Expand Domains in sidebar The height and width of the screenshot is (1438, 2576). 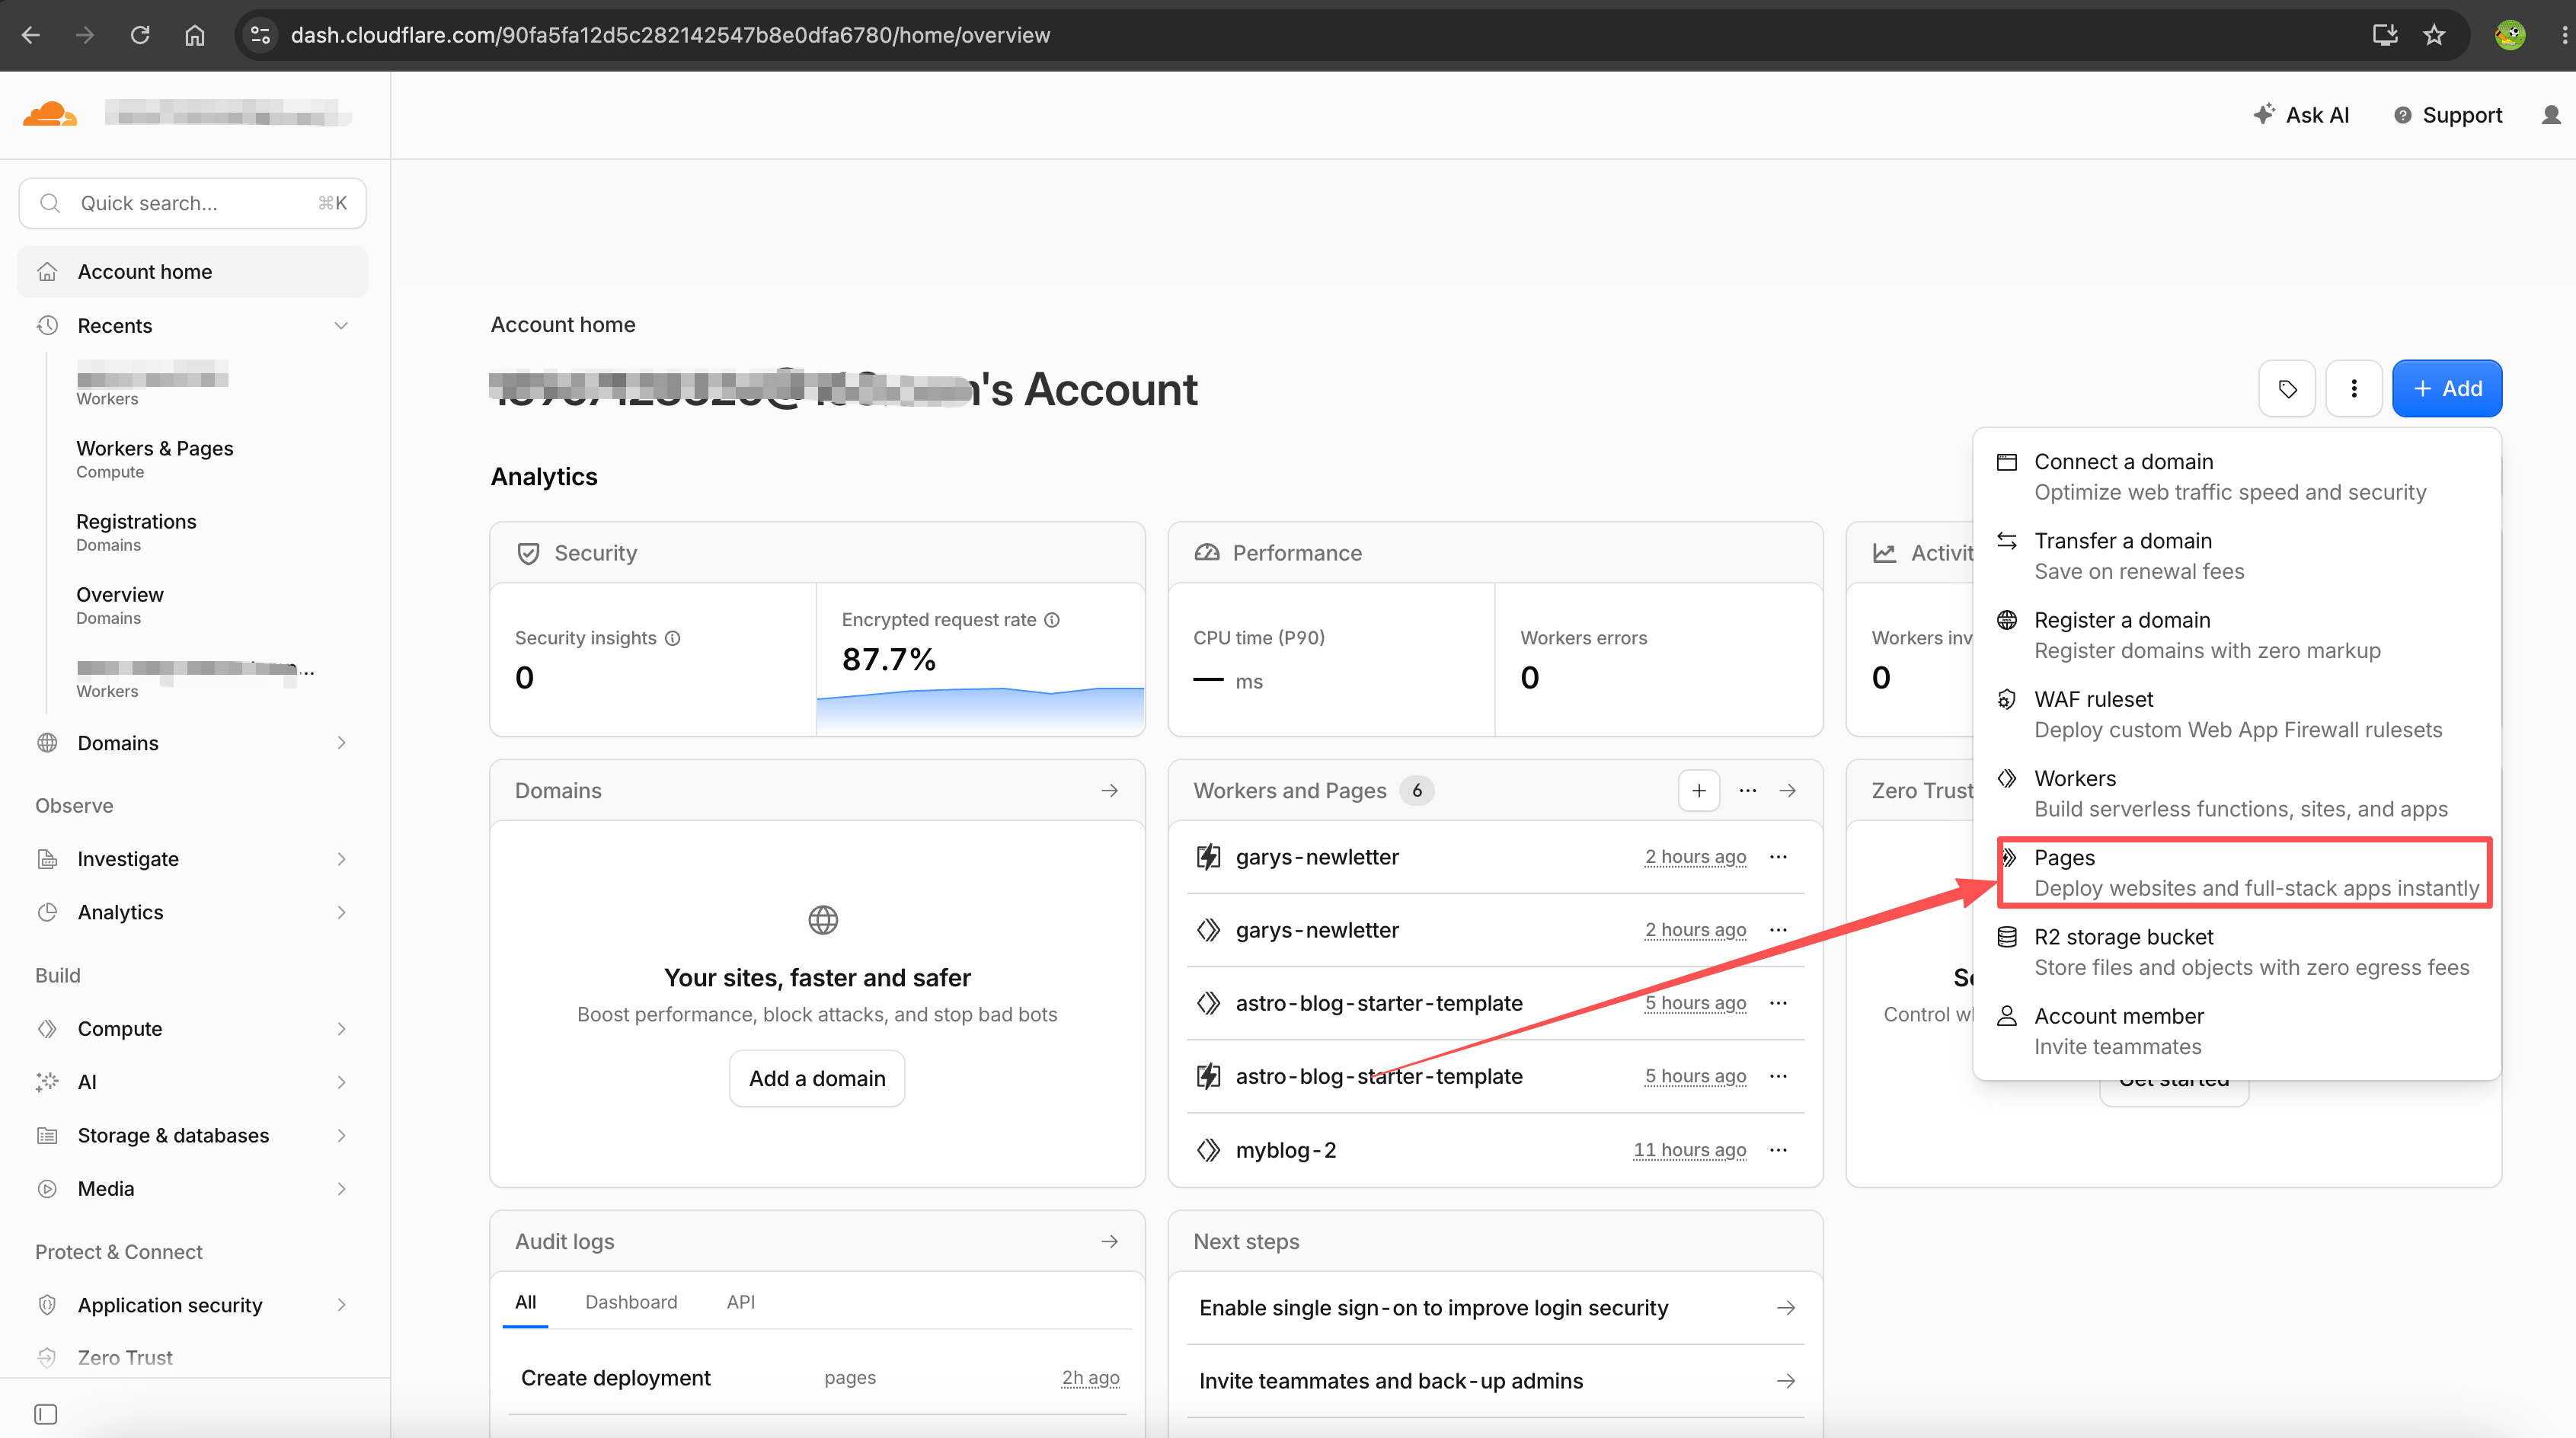(x=341, y=742)
